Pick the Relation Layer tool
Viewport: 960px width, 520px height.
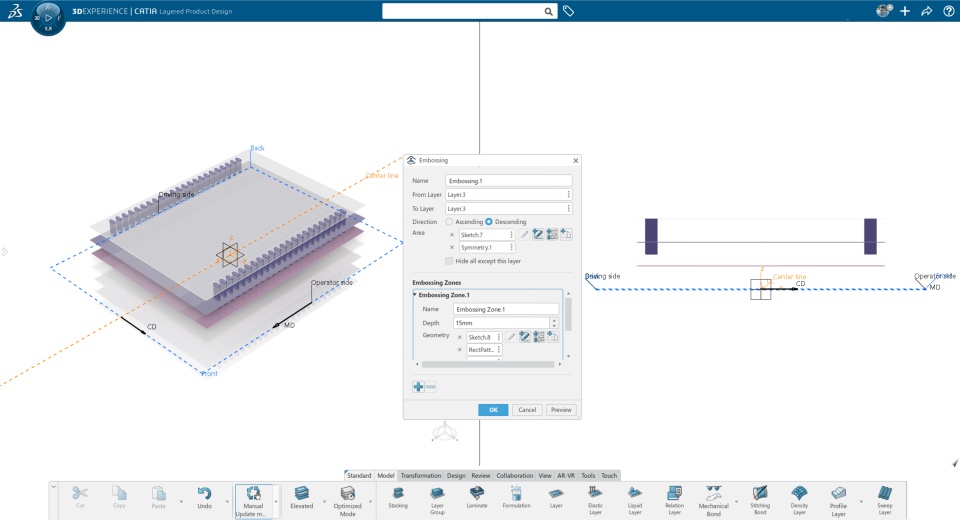click(674, 500)
